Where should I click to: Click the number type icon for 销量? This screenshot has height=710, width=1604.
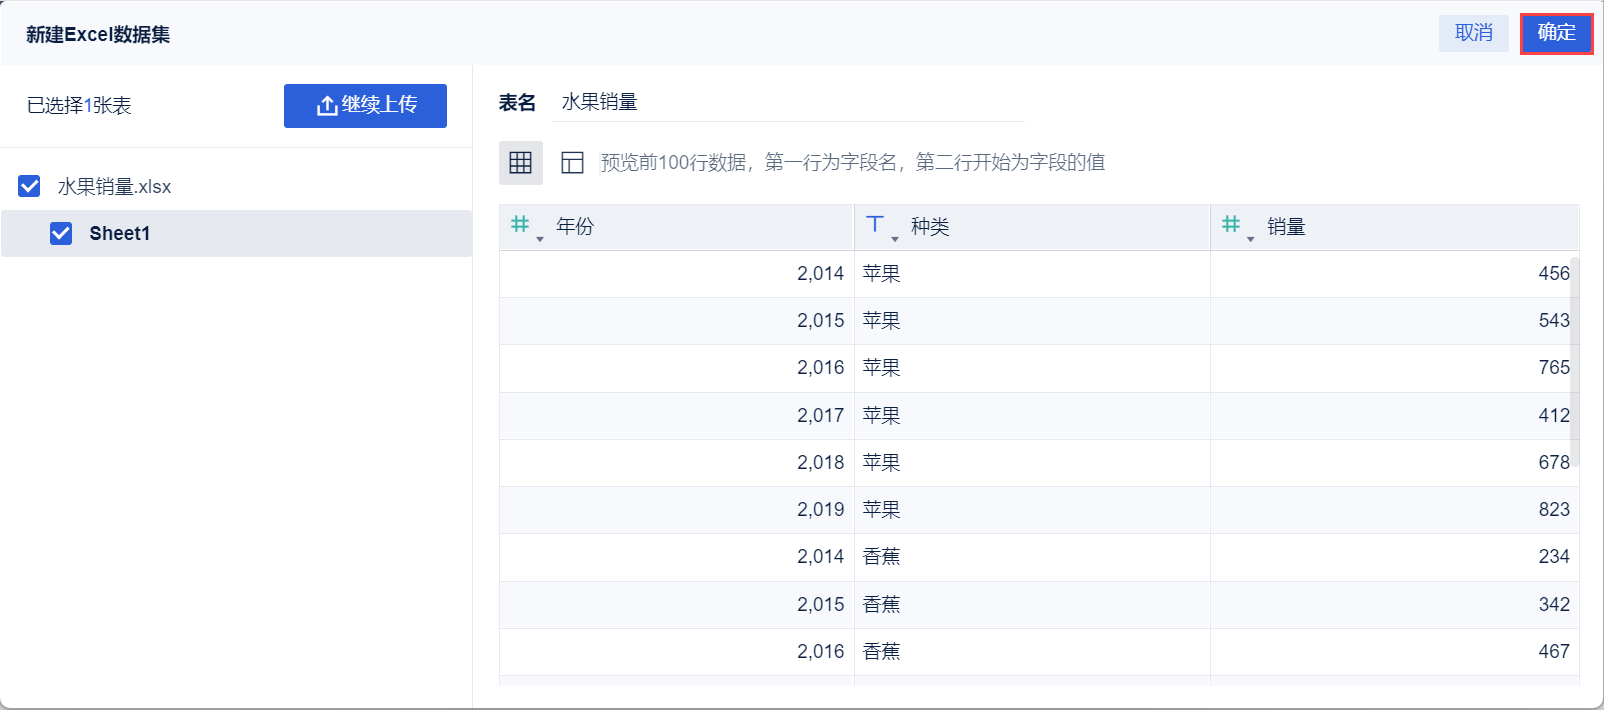click(x=1231, y=225)
